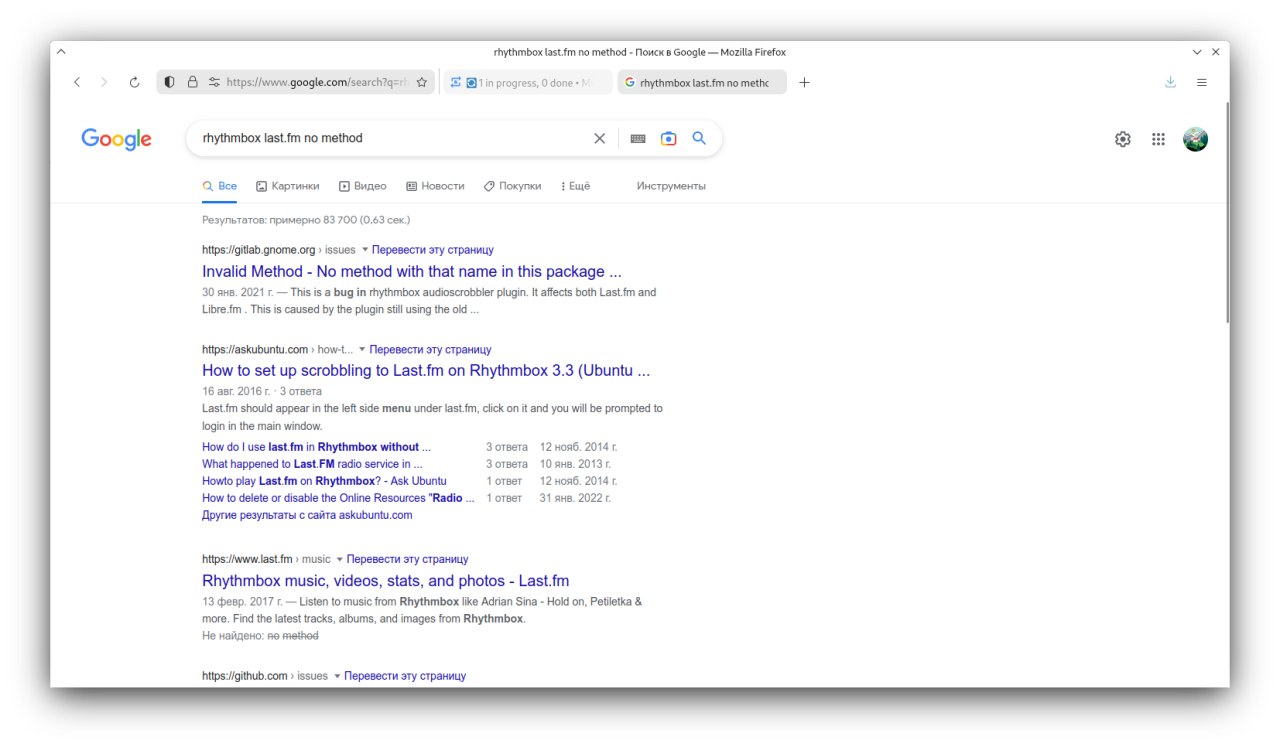This screenshot has height=747, width=1280.
Task: Expand dropdown arrow next to gitlab.gnome.org result
Action: coord(365,250)
